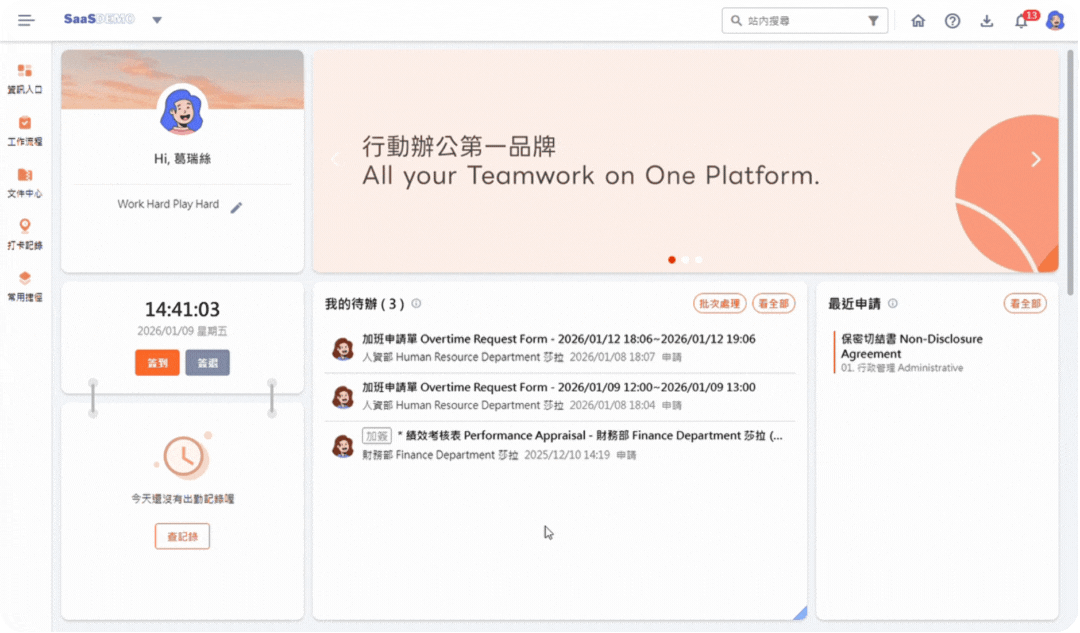Open 看全部 next to 最近申請
Viewport: 1080px width, 633px height.
click(1025, 303)
